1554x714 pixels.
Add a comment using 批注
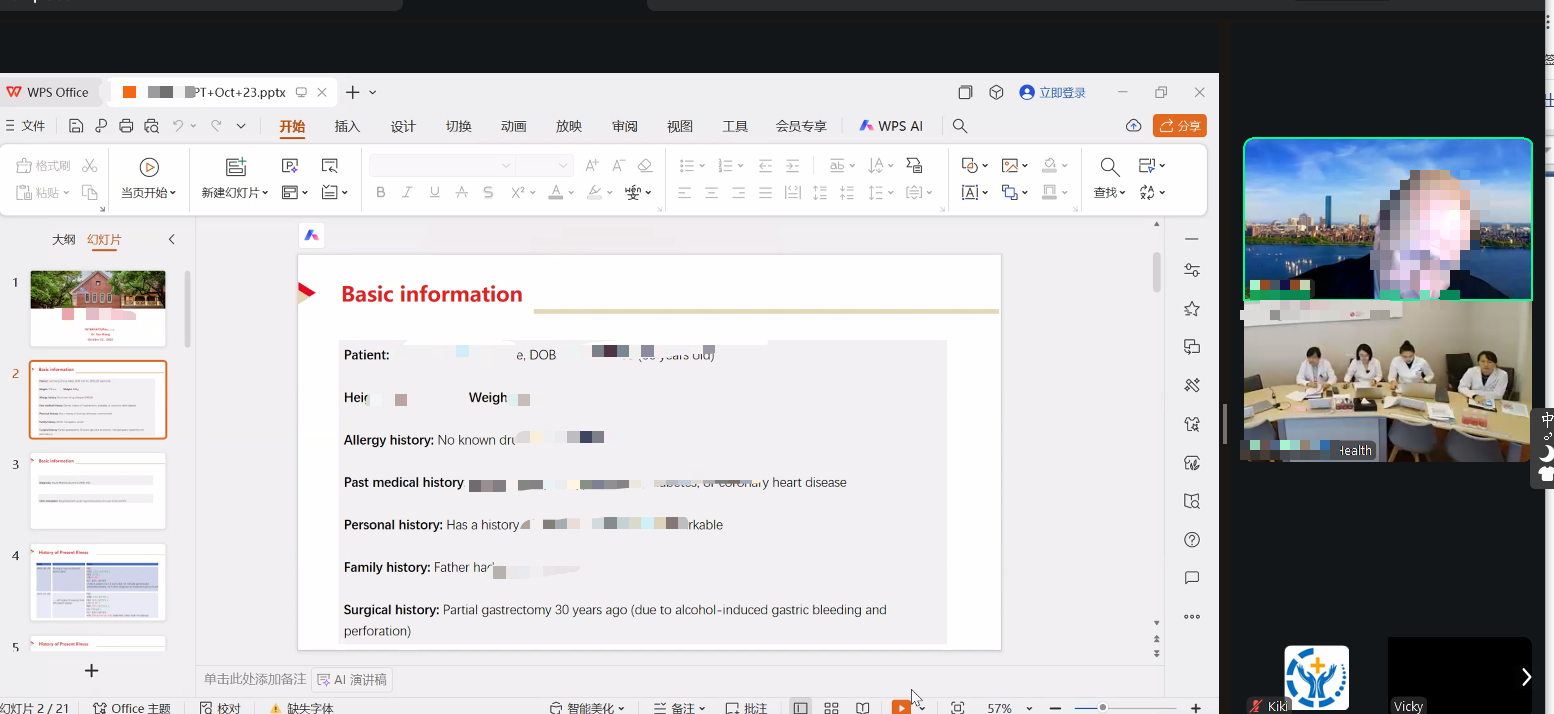click(x=746, y=707)
